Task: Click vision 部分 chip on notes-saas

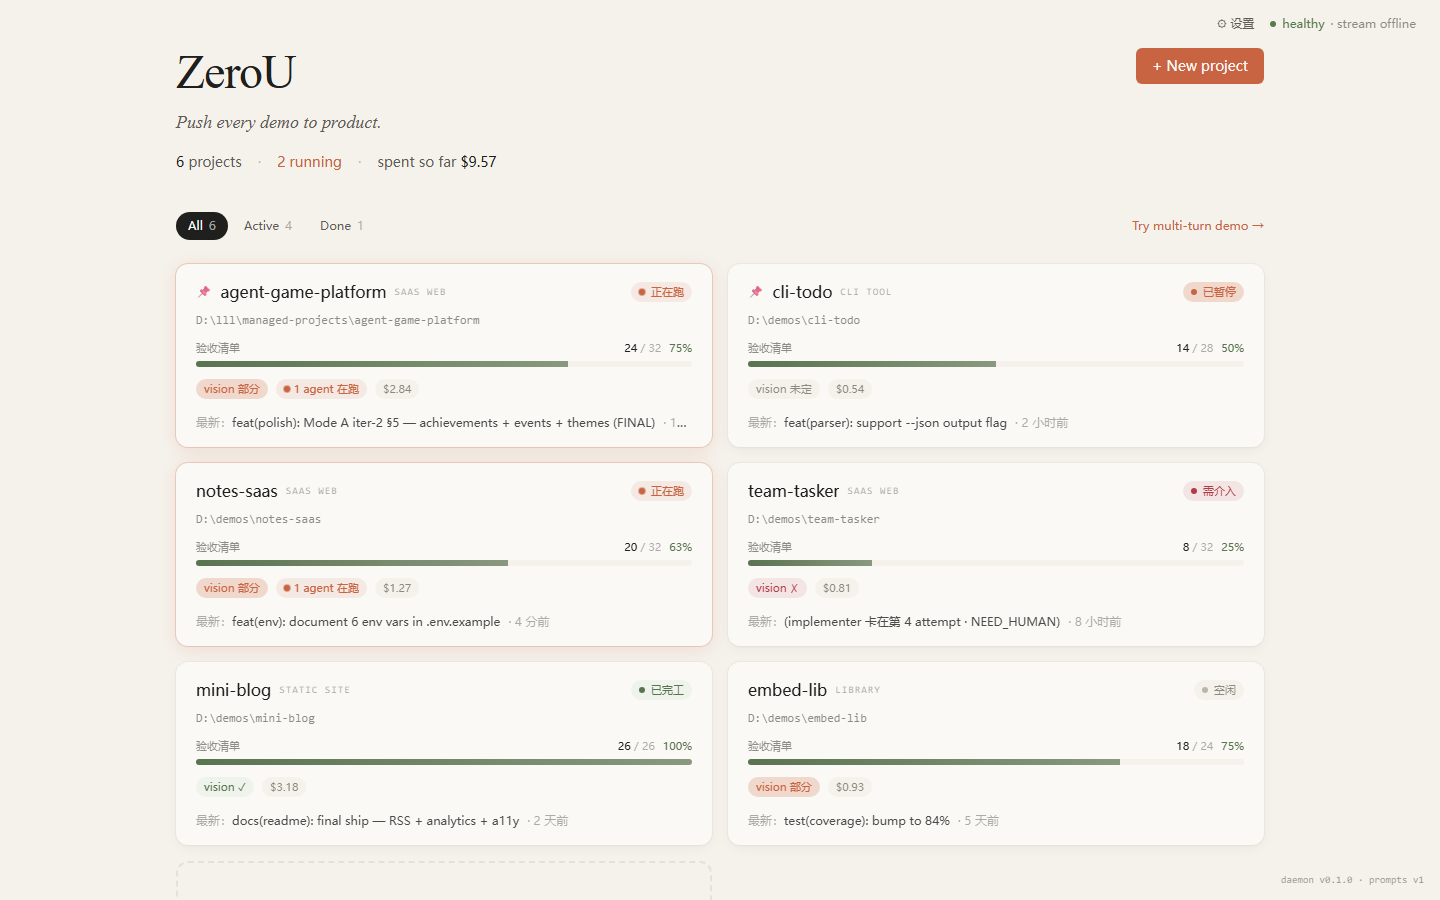Action: tap(232, 588)
